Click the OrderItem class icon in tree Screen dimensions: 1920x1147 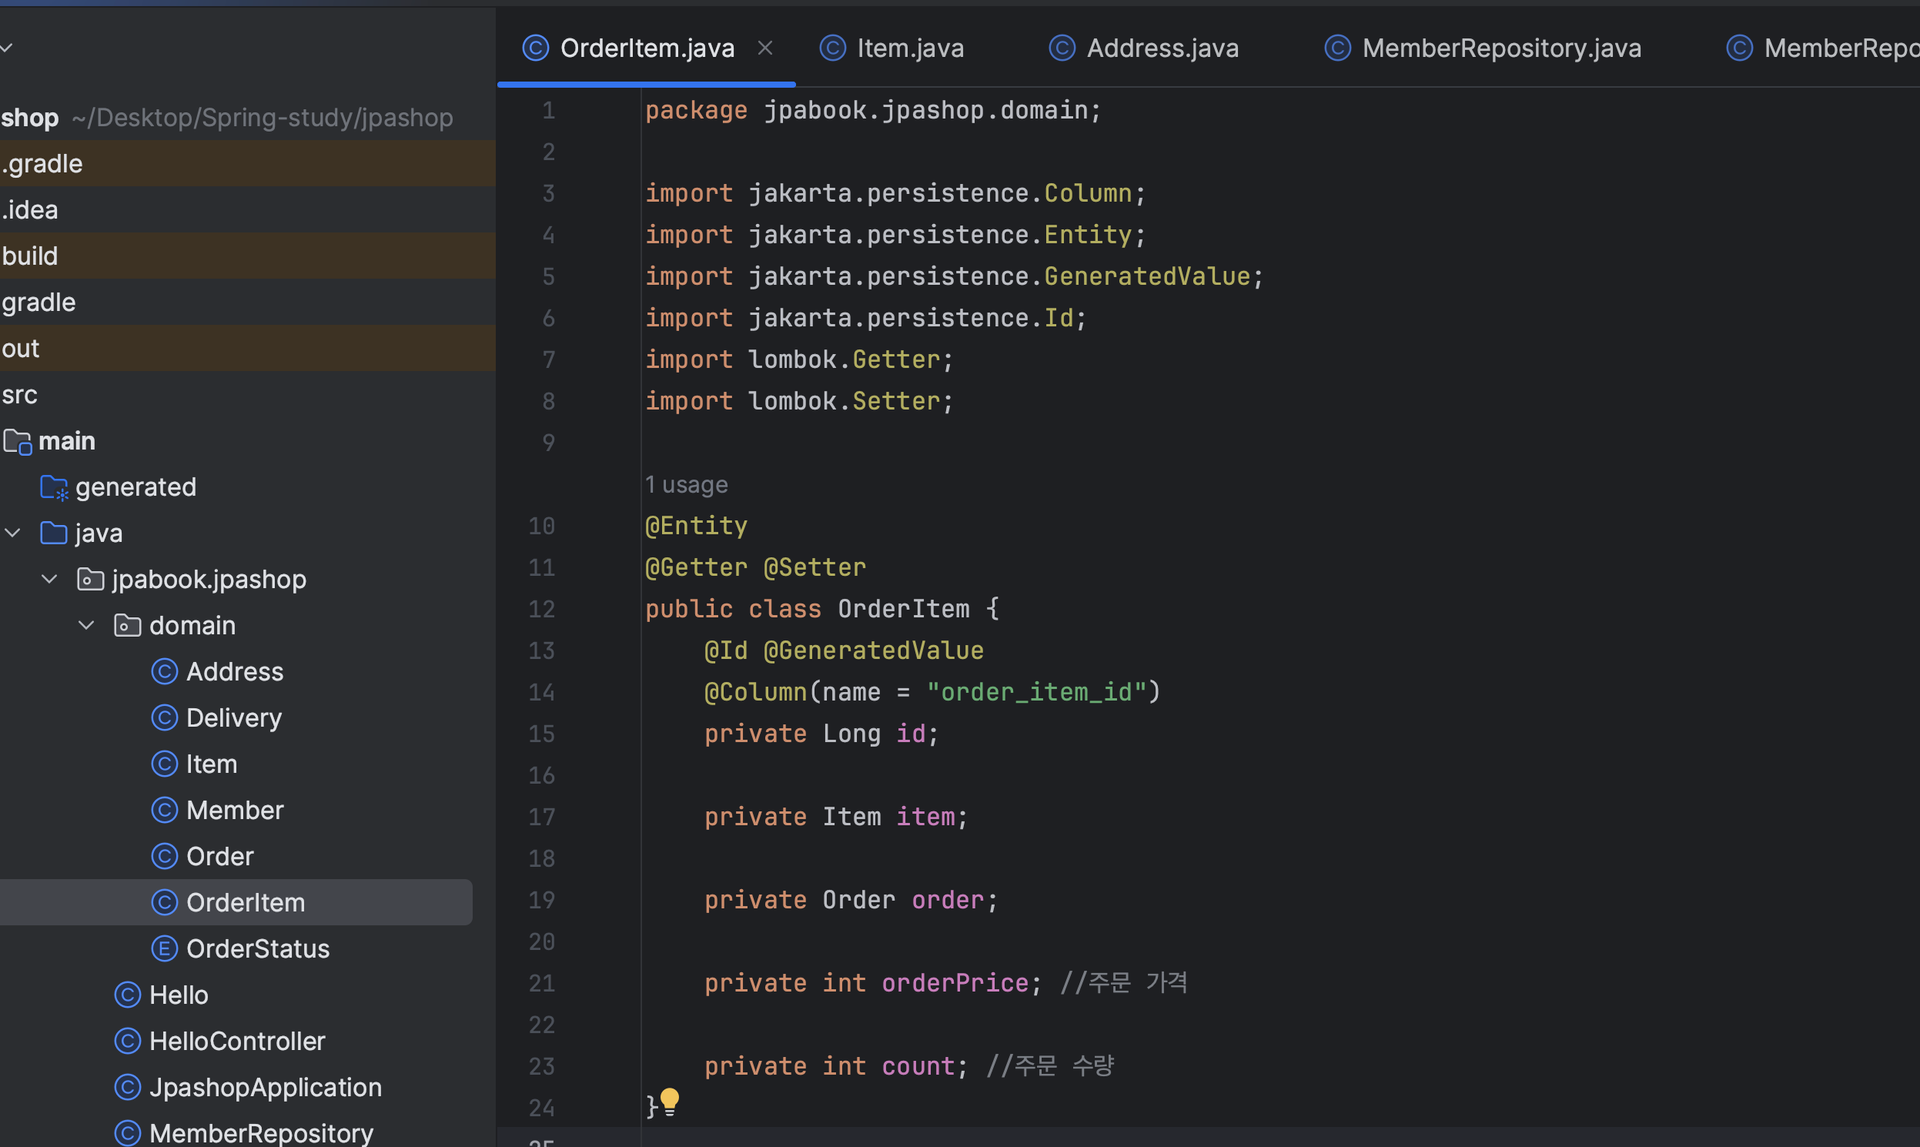point(164,902)
